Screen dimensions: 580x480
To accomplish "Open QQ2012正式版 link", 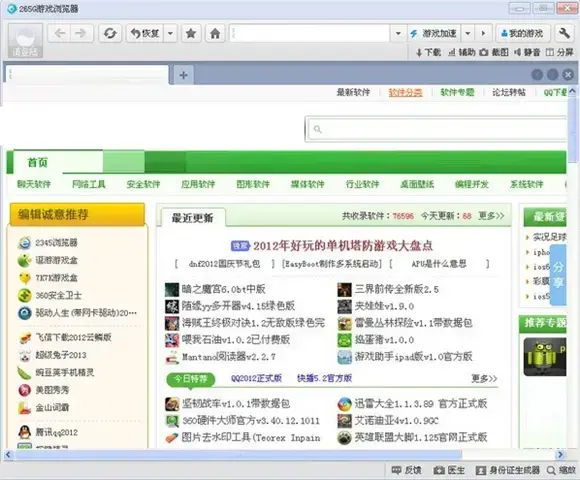I will tap(256, 378).
